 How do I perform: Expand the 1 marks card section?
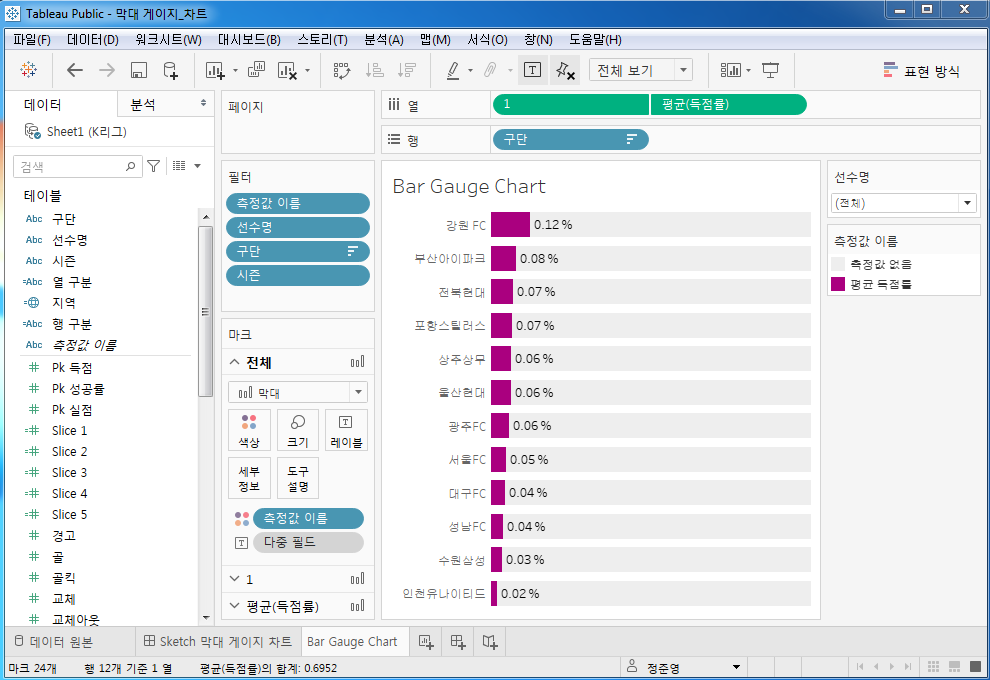point(234,579)
